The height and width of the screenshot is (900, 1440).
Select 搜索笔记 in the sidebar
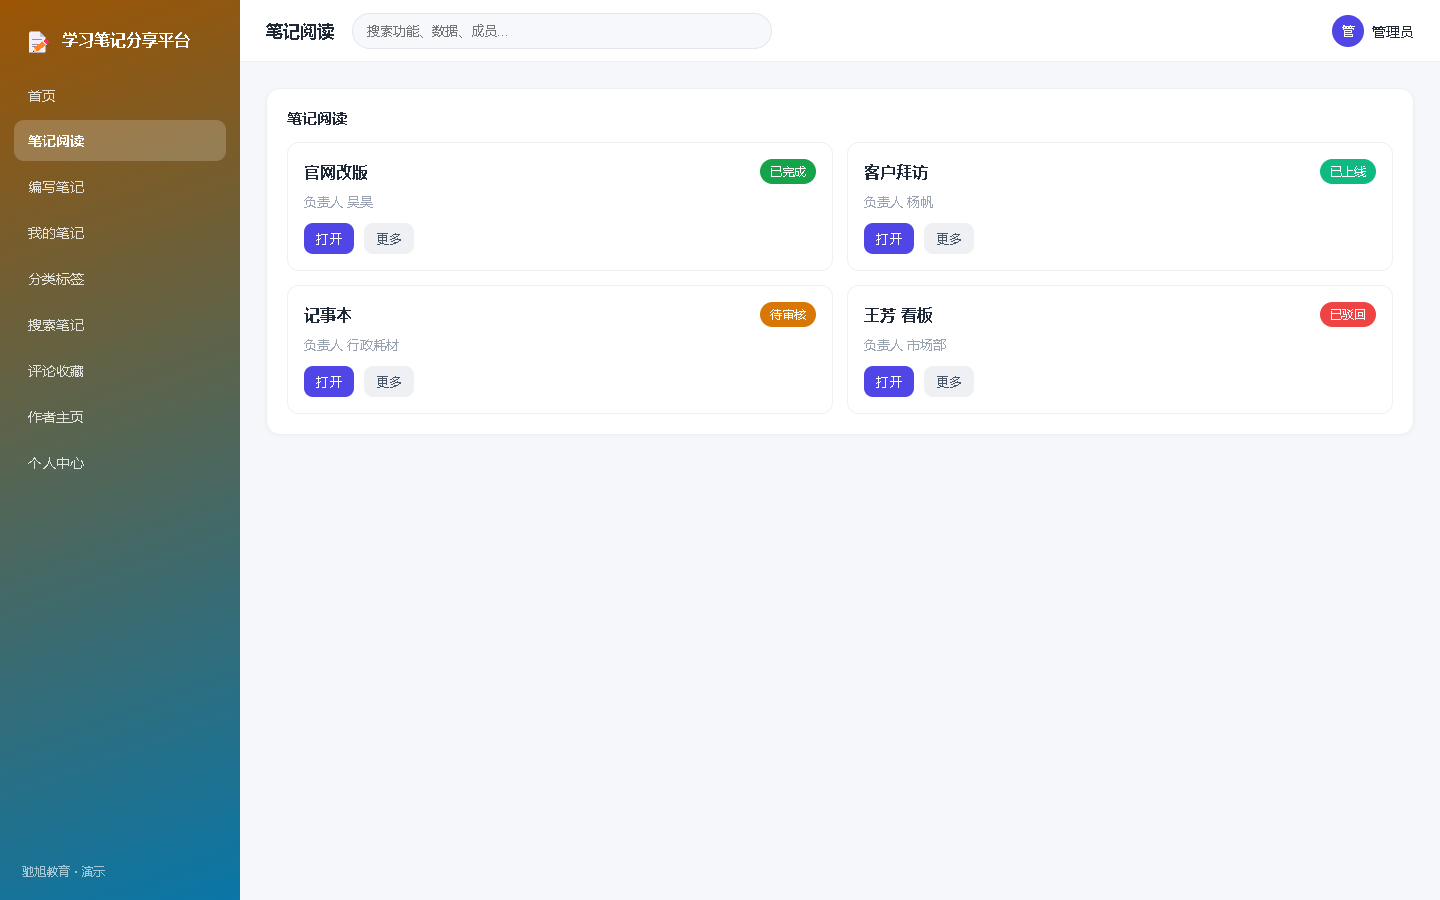point(120,325)
